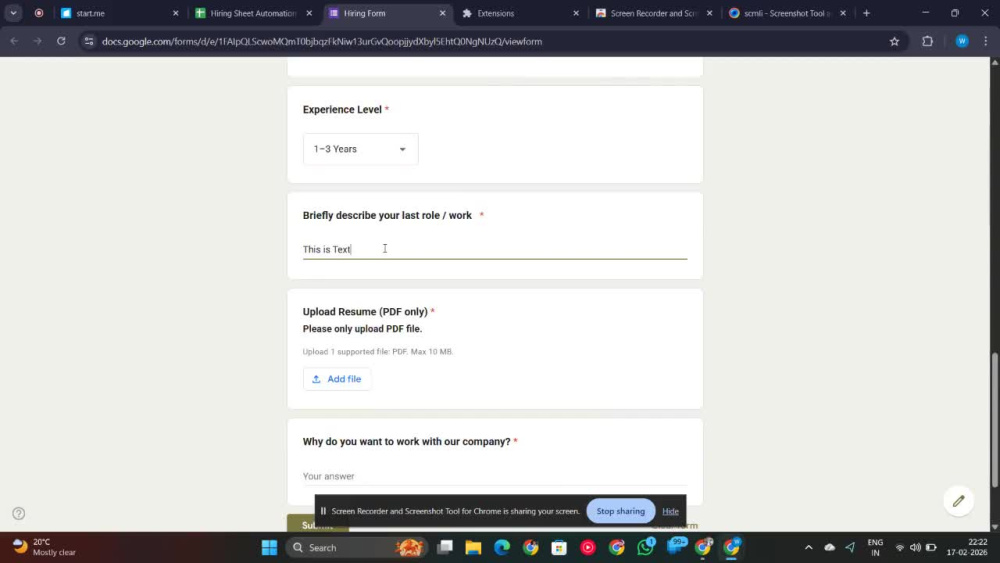Image resolution: width=1000 pixels, height=563 pixels.
Task: Click Stop sharing button
Action: (621, 511)
